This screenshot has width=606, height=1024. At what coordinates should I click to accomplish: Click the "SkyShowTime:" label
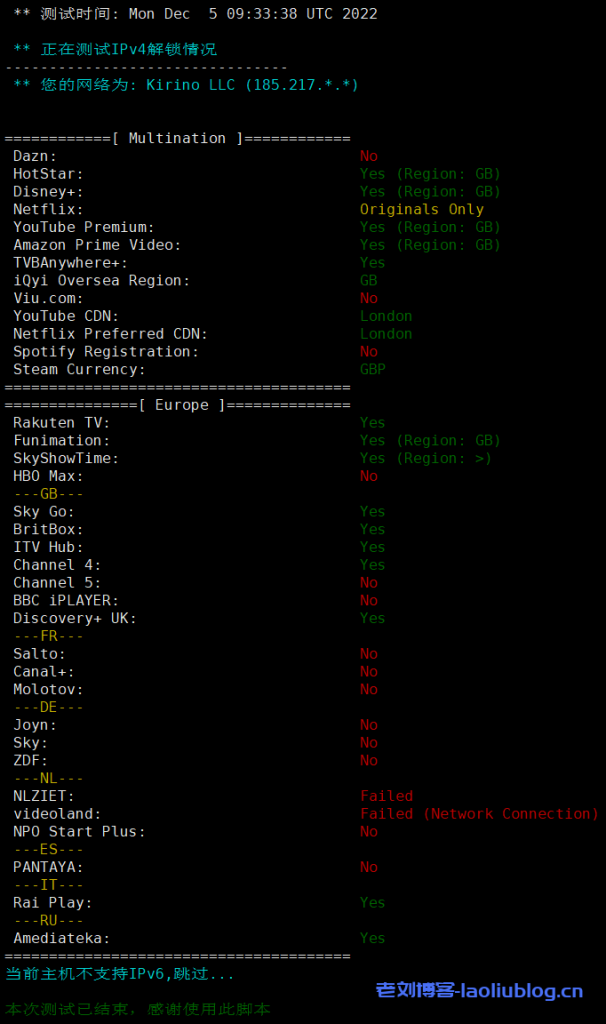[66, 458]
